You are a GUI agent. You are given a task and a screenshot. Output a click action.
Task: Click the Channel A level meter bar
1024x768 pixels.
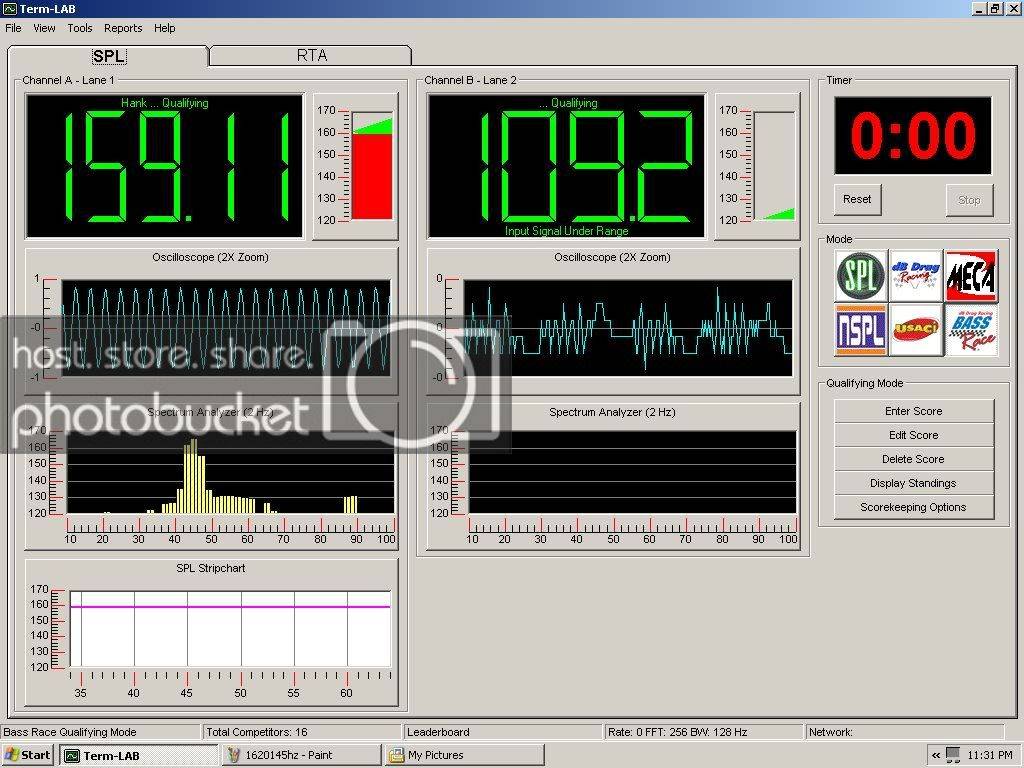(372, 166)
